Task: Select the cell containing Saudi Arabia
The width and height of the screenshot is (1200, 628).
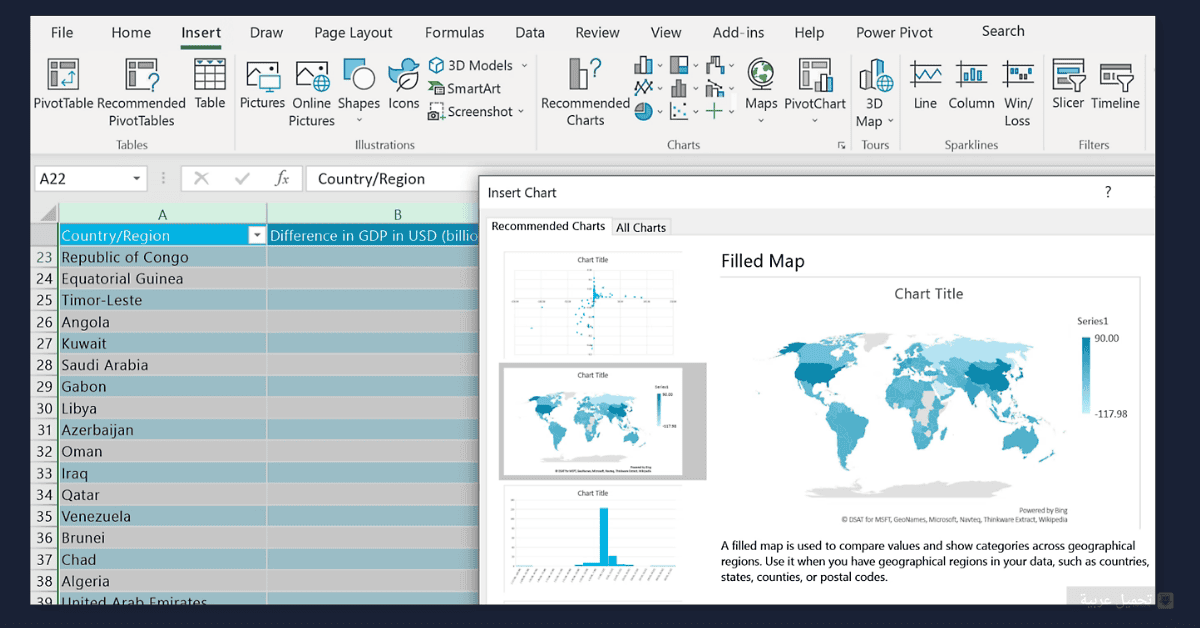Action: click(162, 365)
